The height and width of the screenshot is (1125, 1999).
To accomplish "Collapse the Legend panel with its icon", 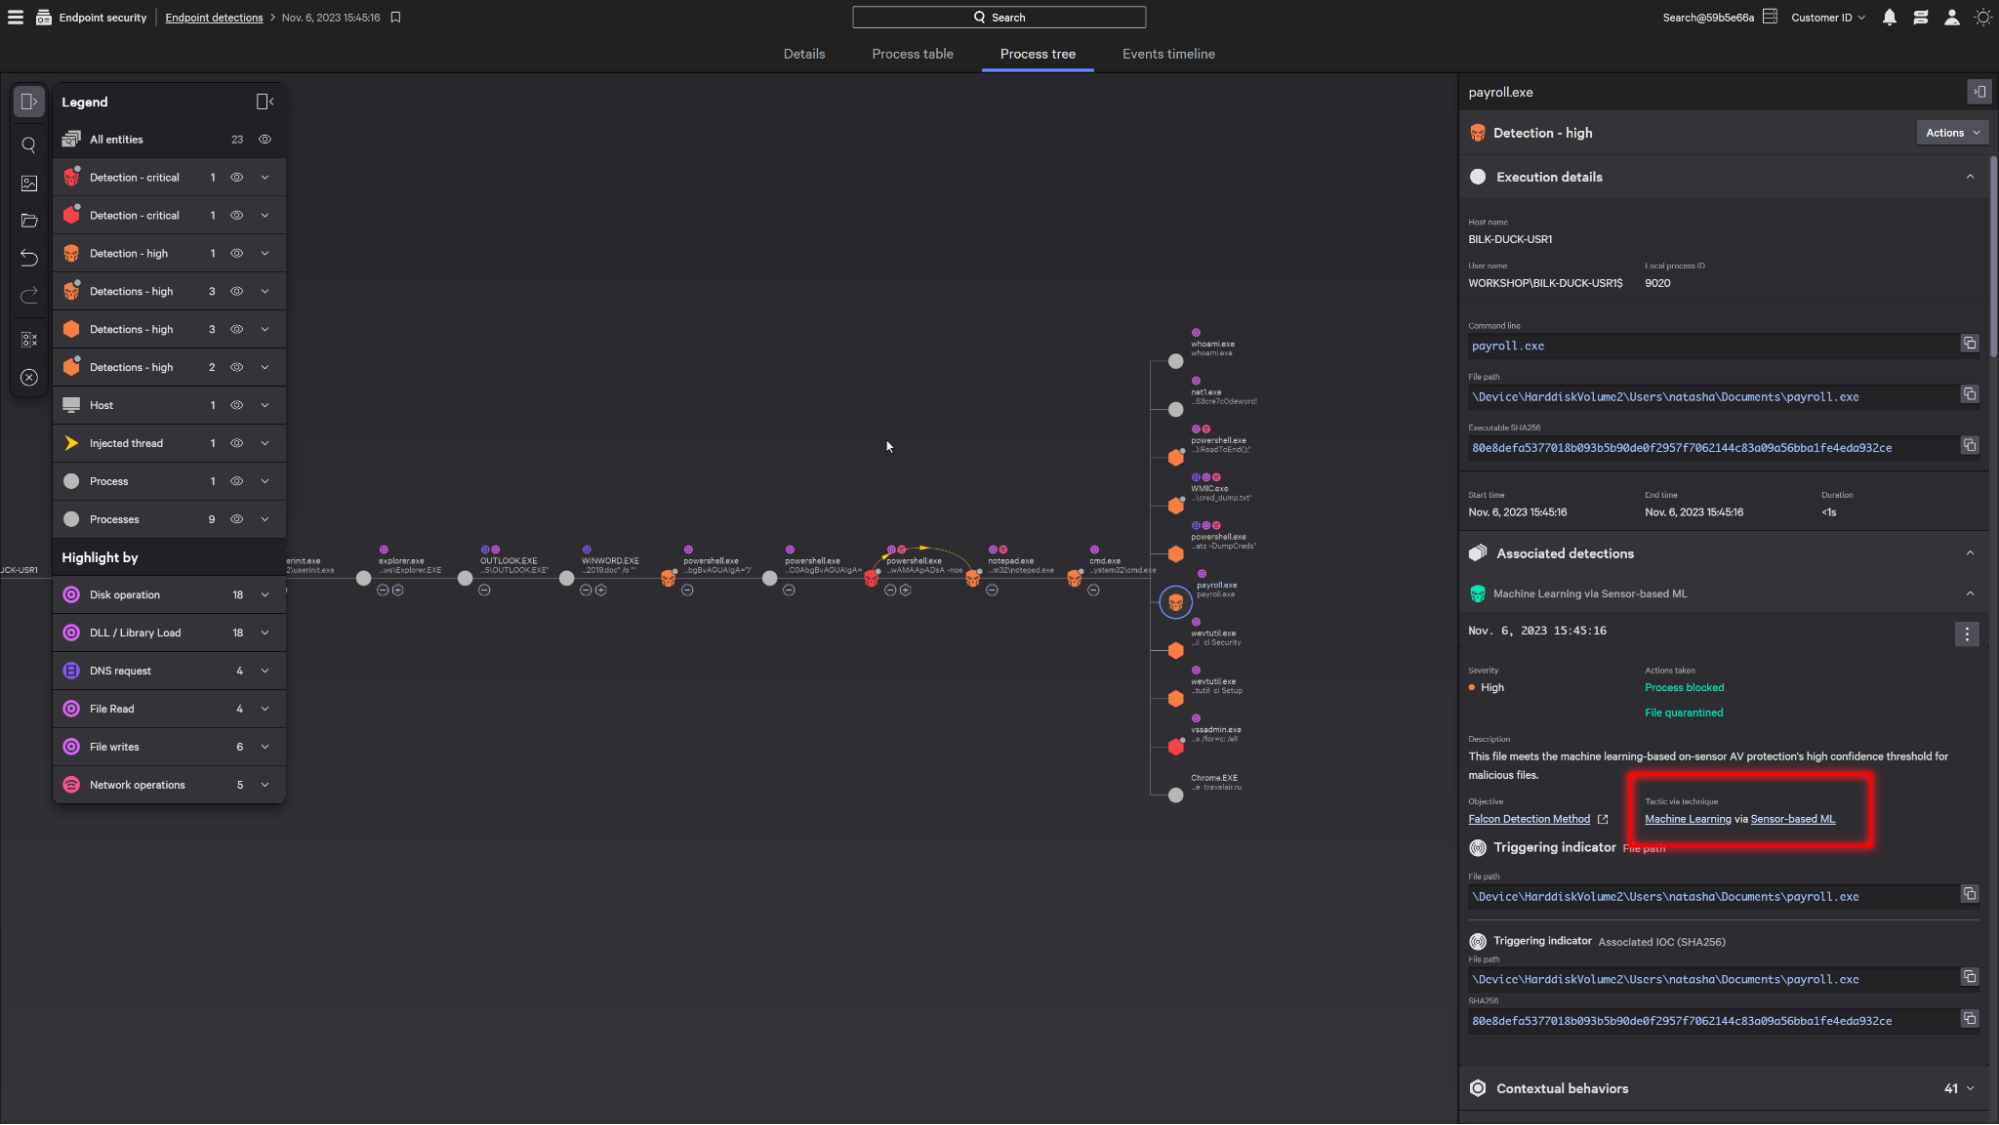I will coord(264,102).
